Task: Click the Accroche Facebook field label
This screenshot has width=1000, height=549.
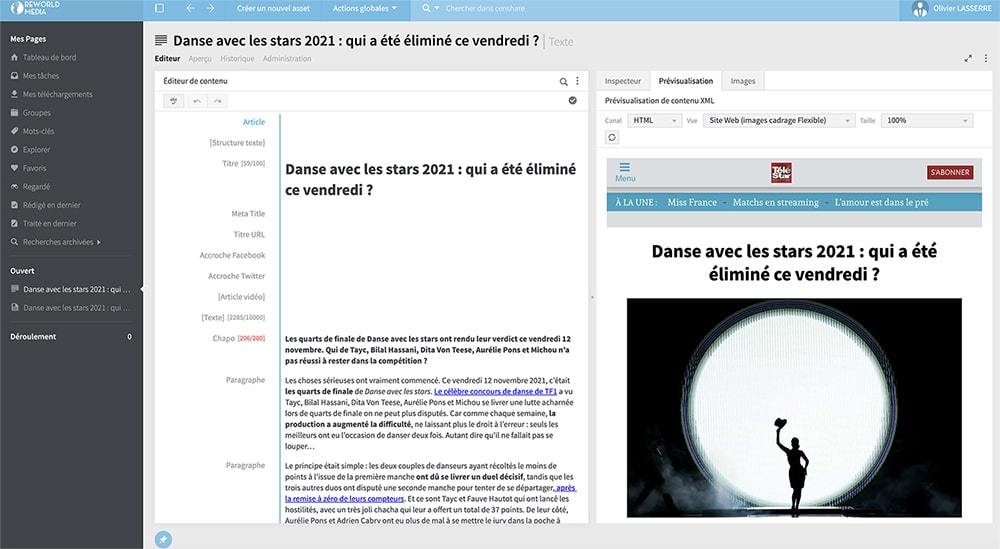Action: [232, 255]
